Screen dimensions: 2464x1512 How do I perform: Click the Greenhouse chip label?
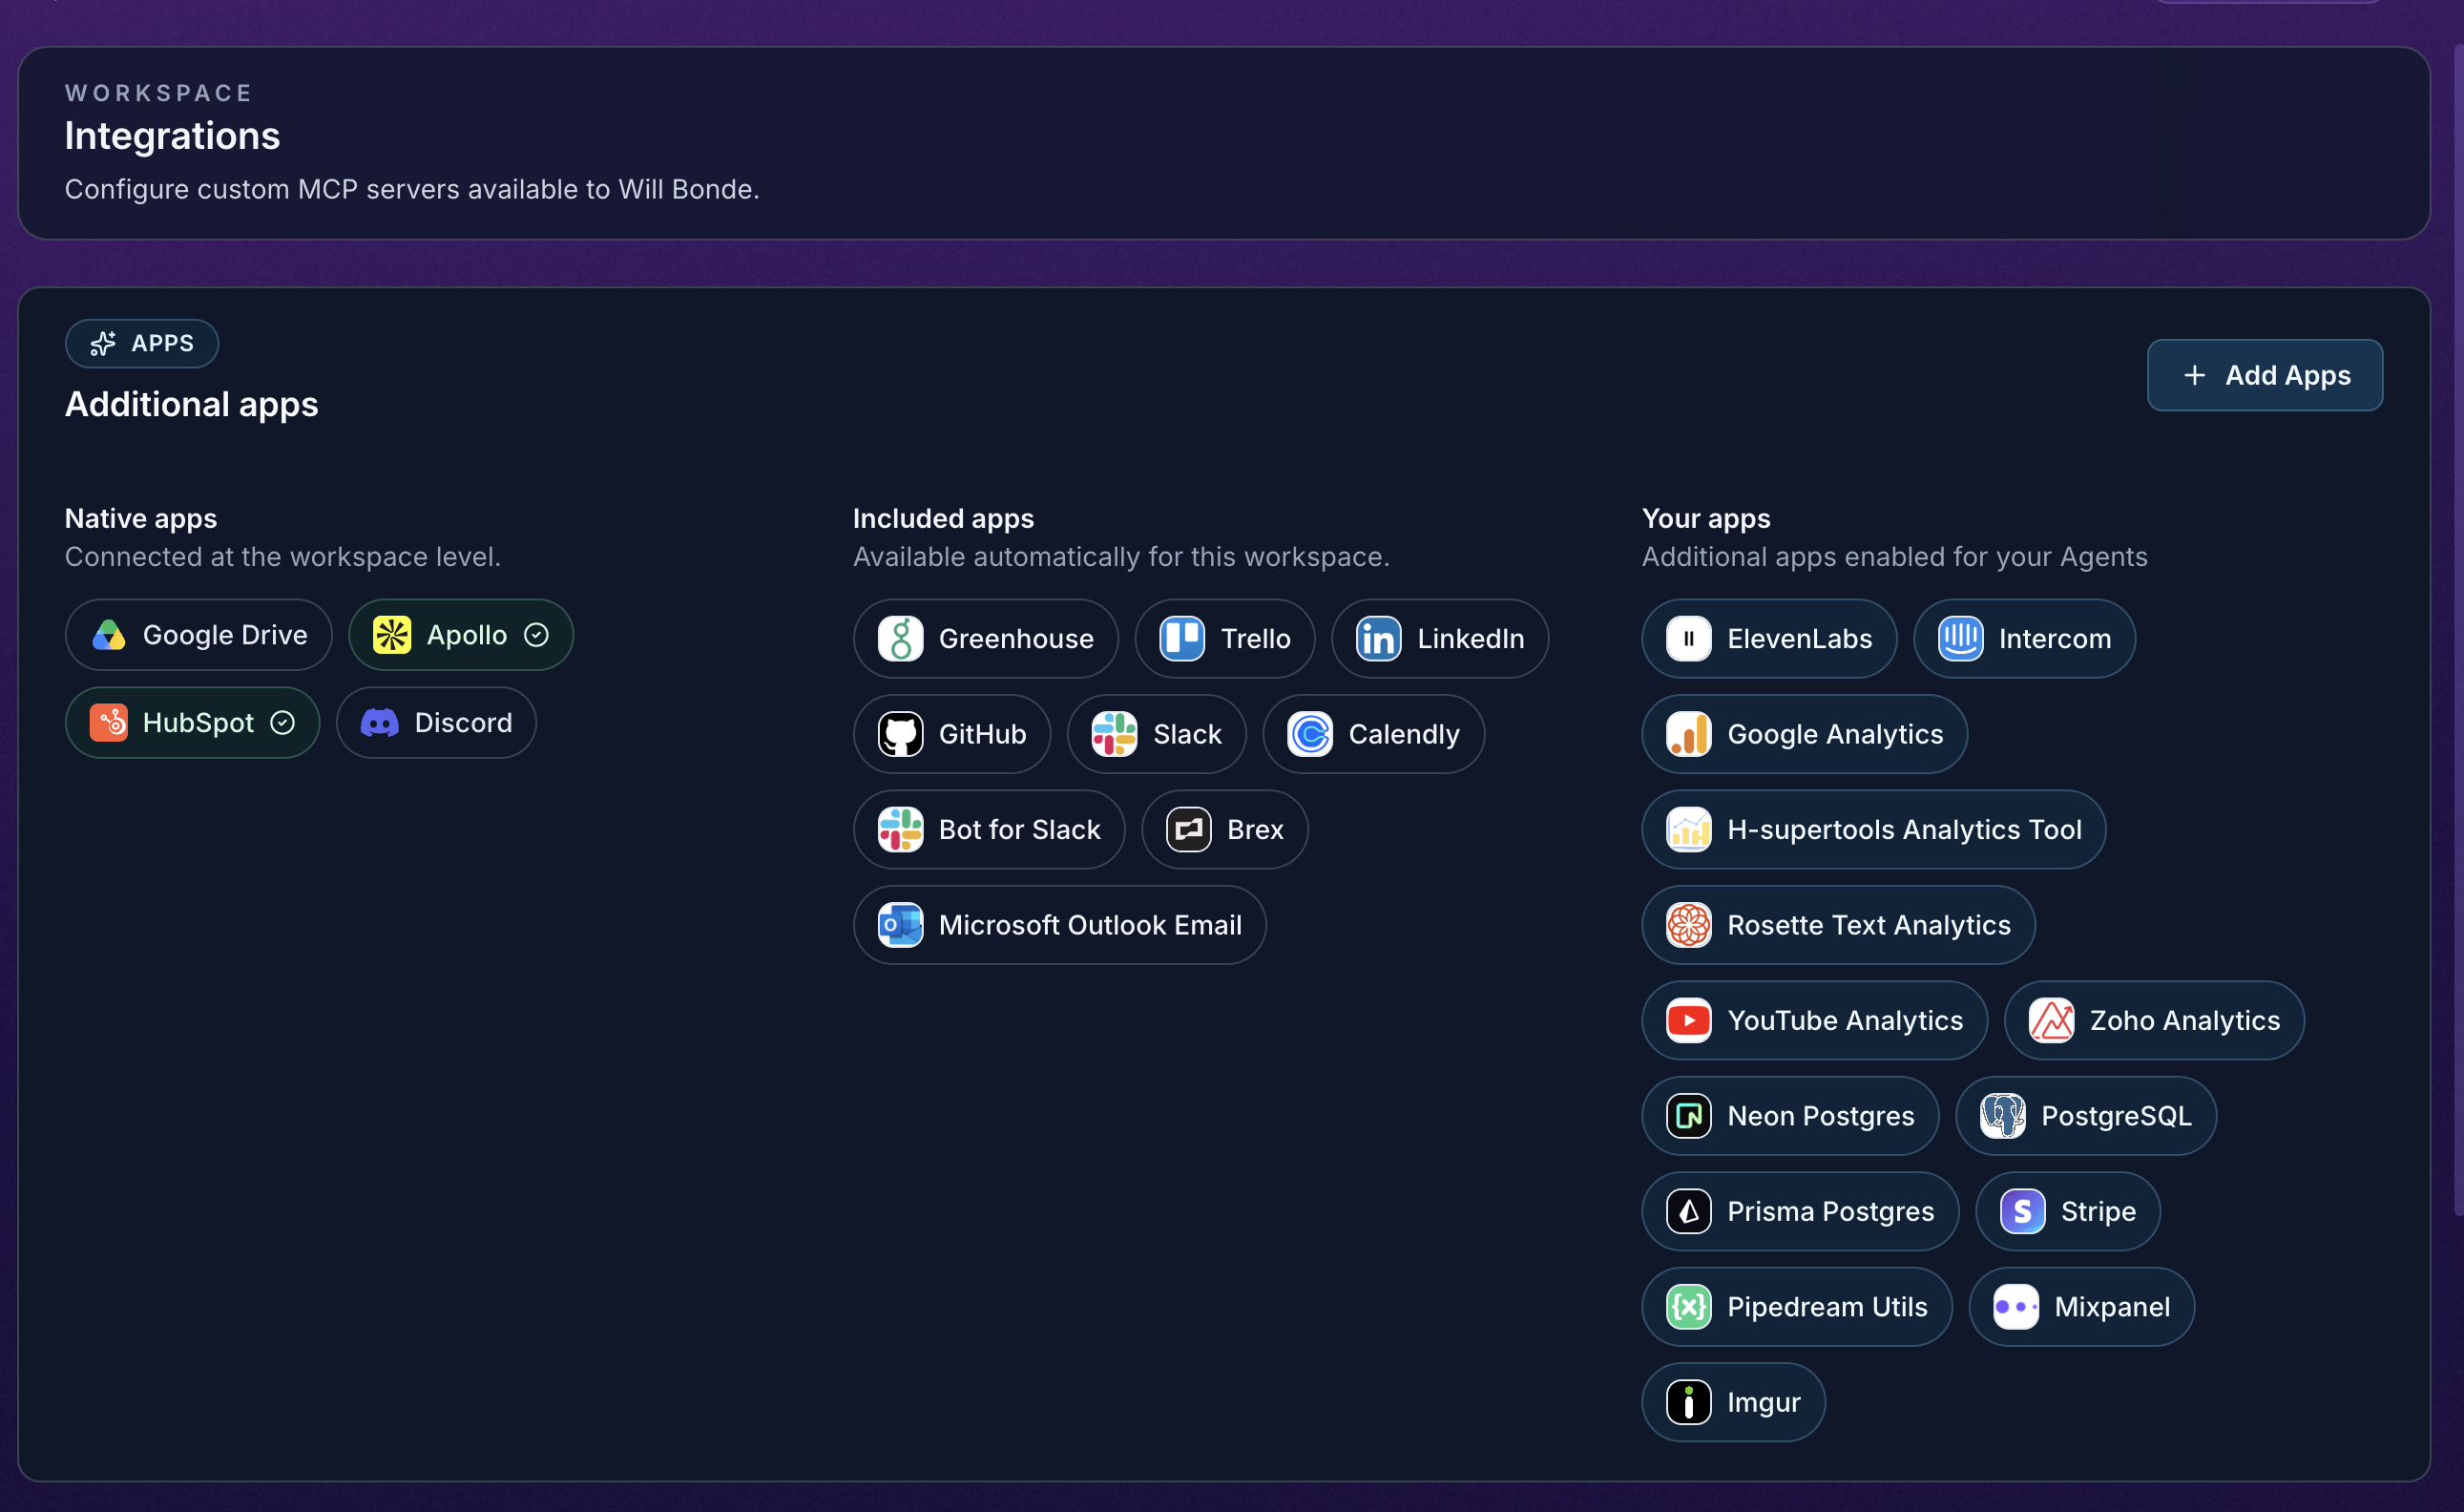[x=1016, y=638]
